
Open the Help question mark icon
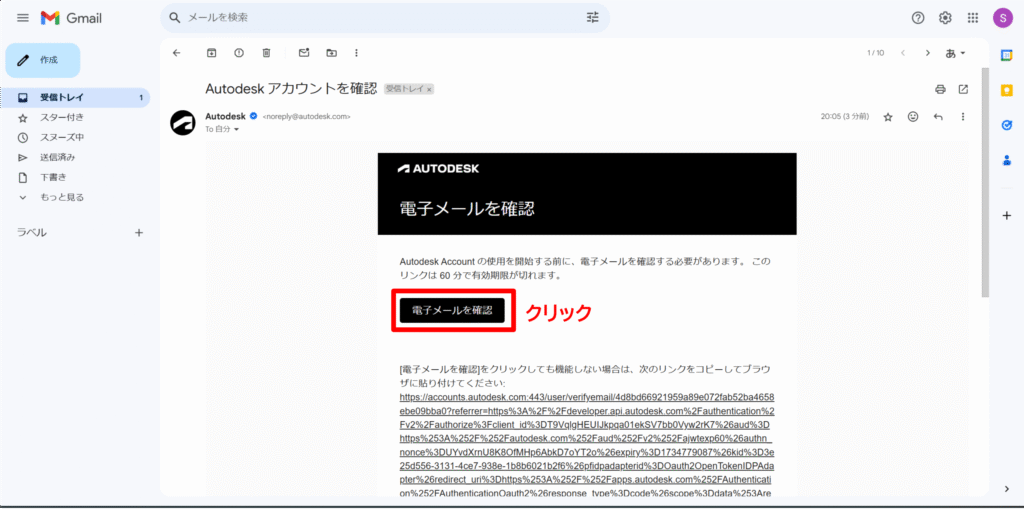(918, 18)
